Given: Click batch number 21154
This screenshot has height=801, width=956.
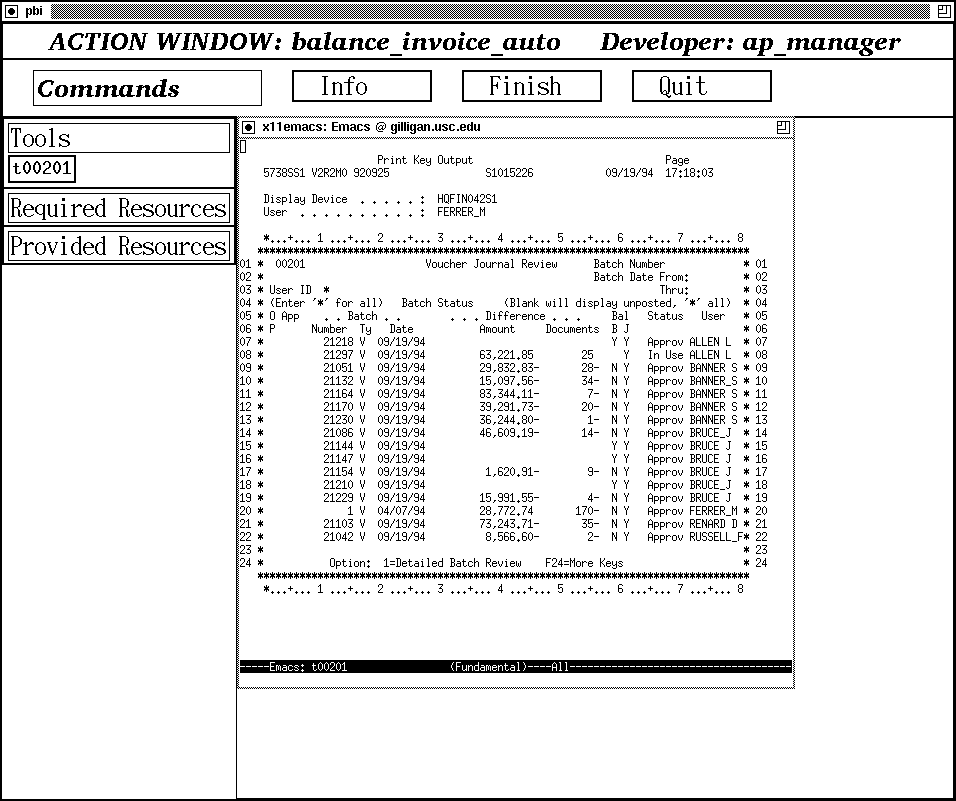Looking at the screenshot, I should (x=338, y=472).
